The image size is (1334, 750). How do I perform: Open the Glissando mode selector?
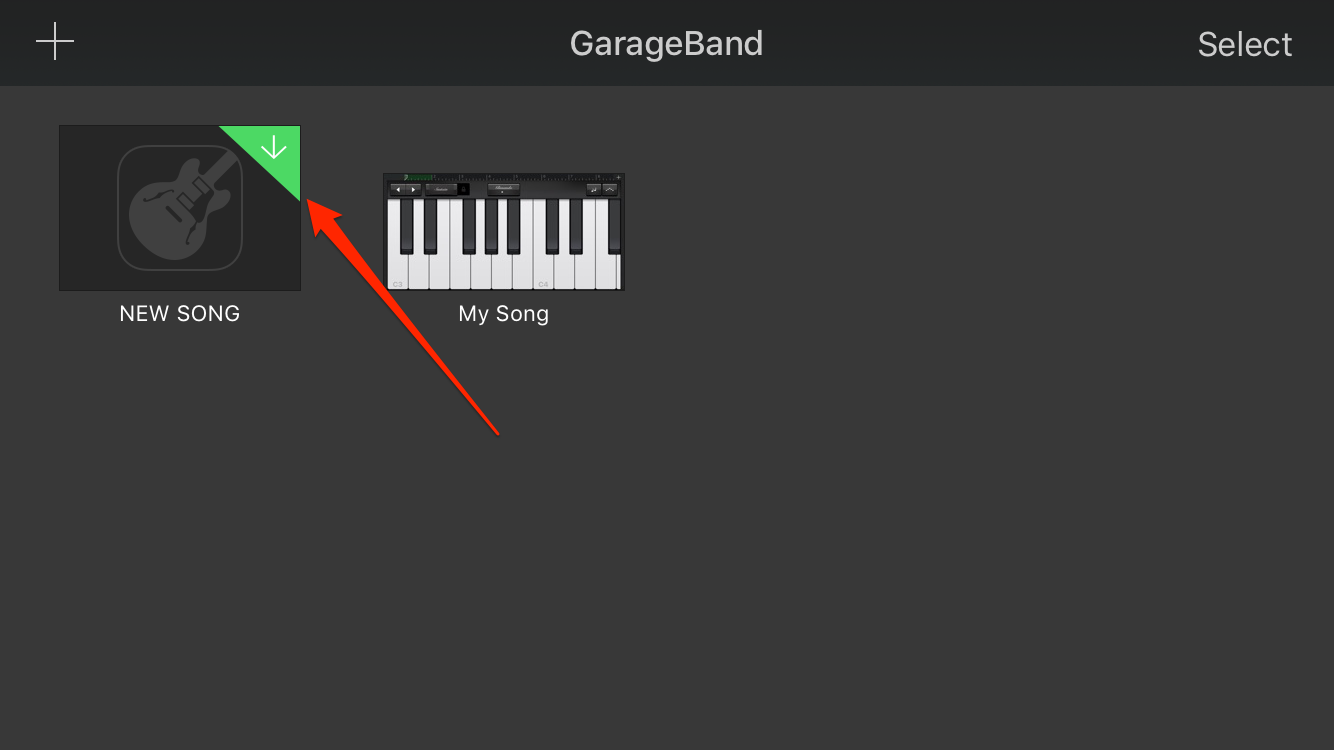pyautogui.click(x=503, y=189)
